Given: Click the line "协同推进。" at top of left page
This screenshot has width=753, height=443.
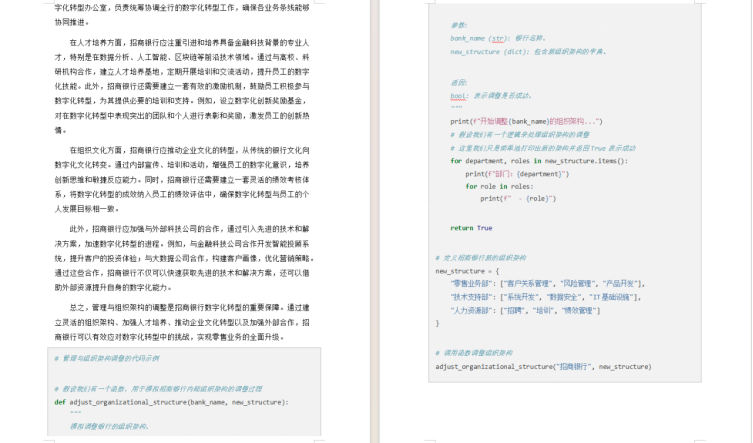Looking at the screenshot, I should pos(72,22).
